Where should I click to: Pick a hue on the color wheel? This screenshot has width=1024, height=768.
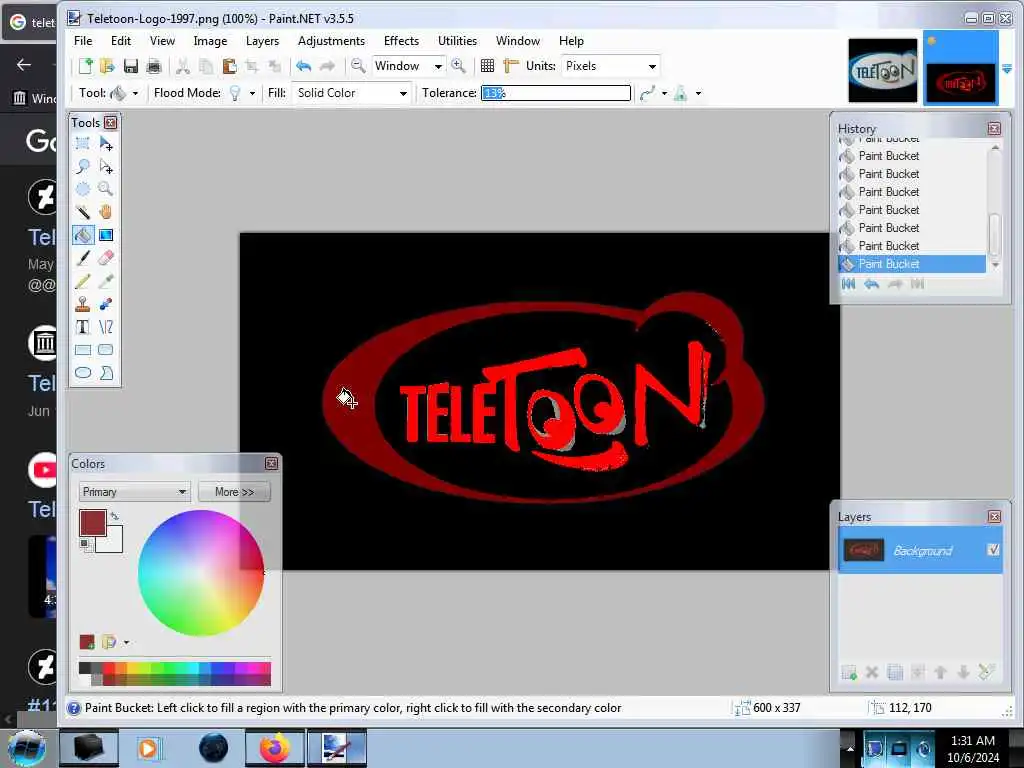click(201, 573)
